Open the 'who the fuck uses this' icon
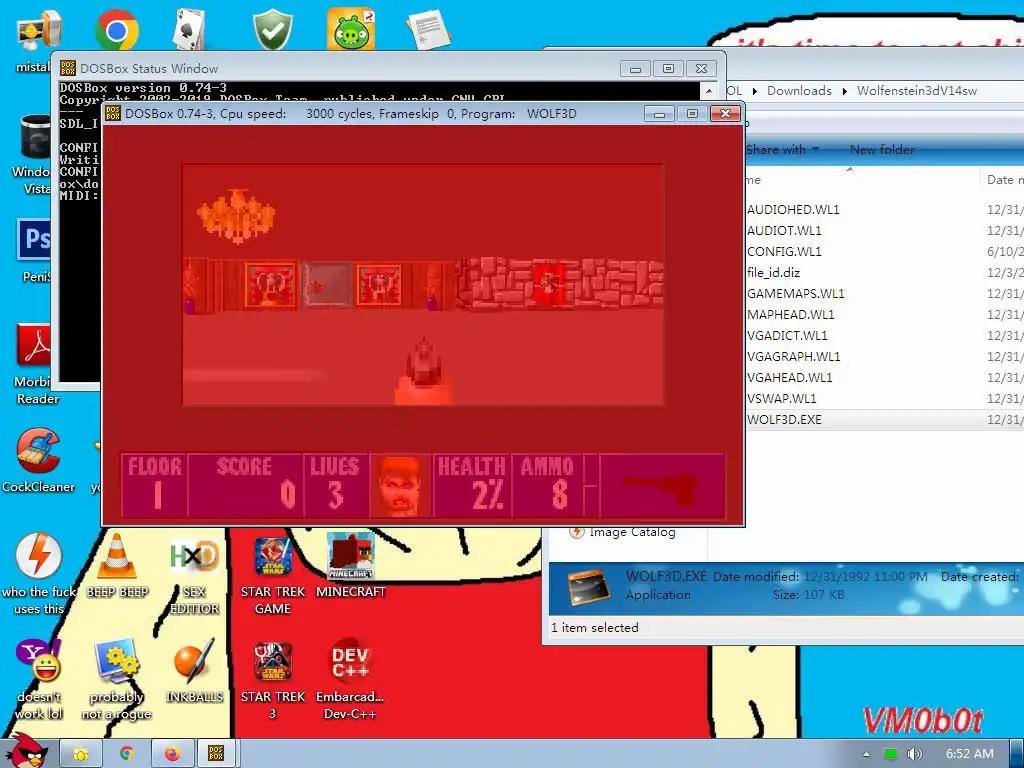Image resolution: width=1024 pixels, height=768 pixels. [x=39, y=573]
